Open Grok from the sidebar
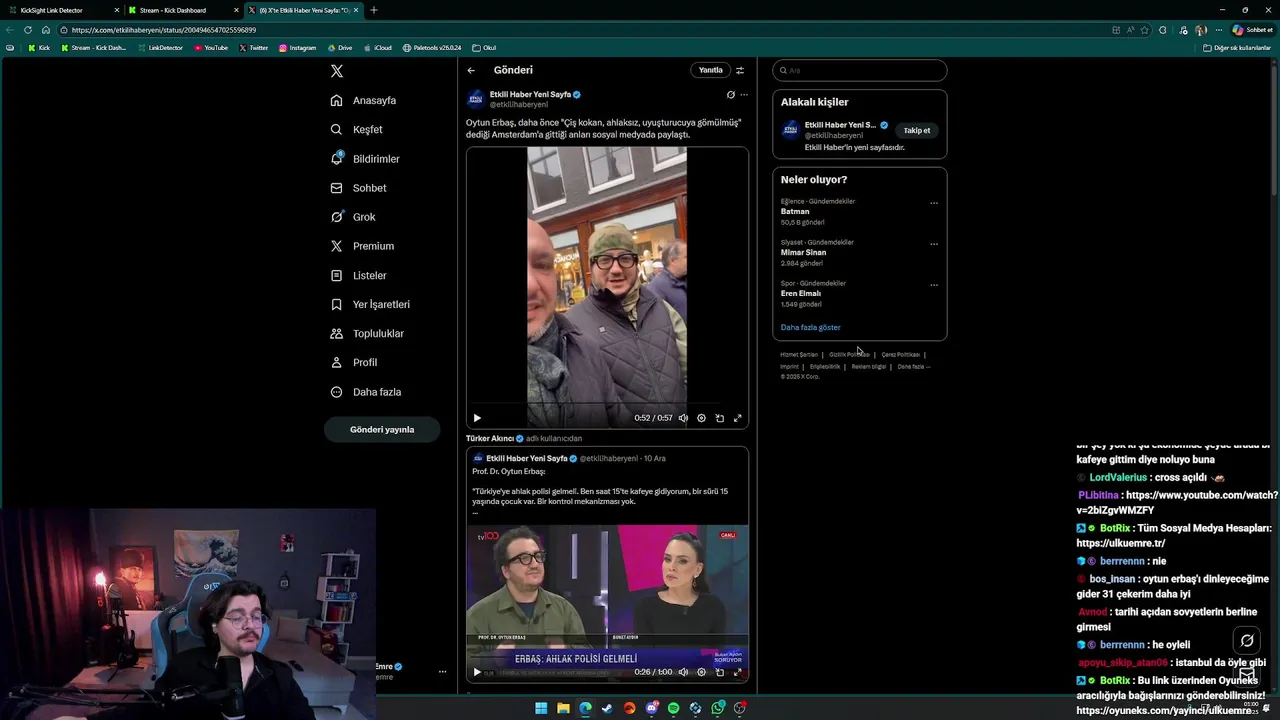Image resolution: width=1280 pixels, height=720 pixels. point(353,217)
